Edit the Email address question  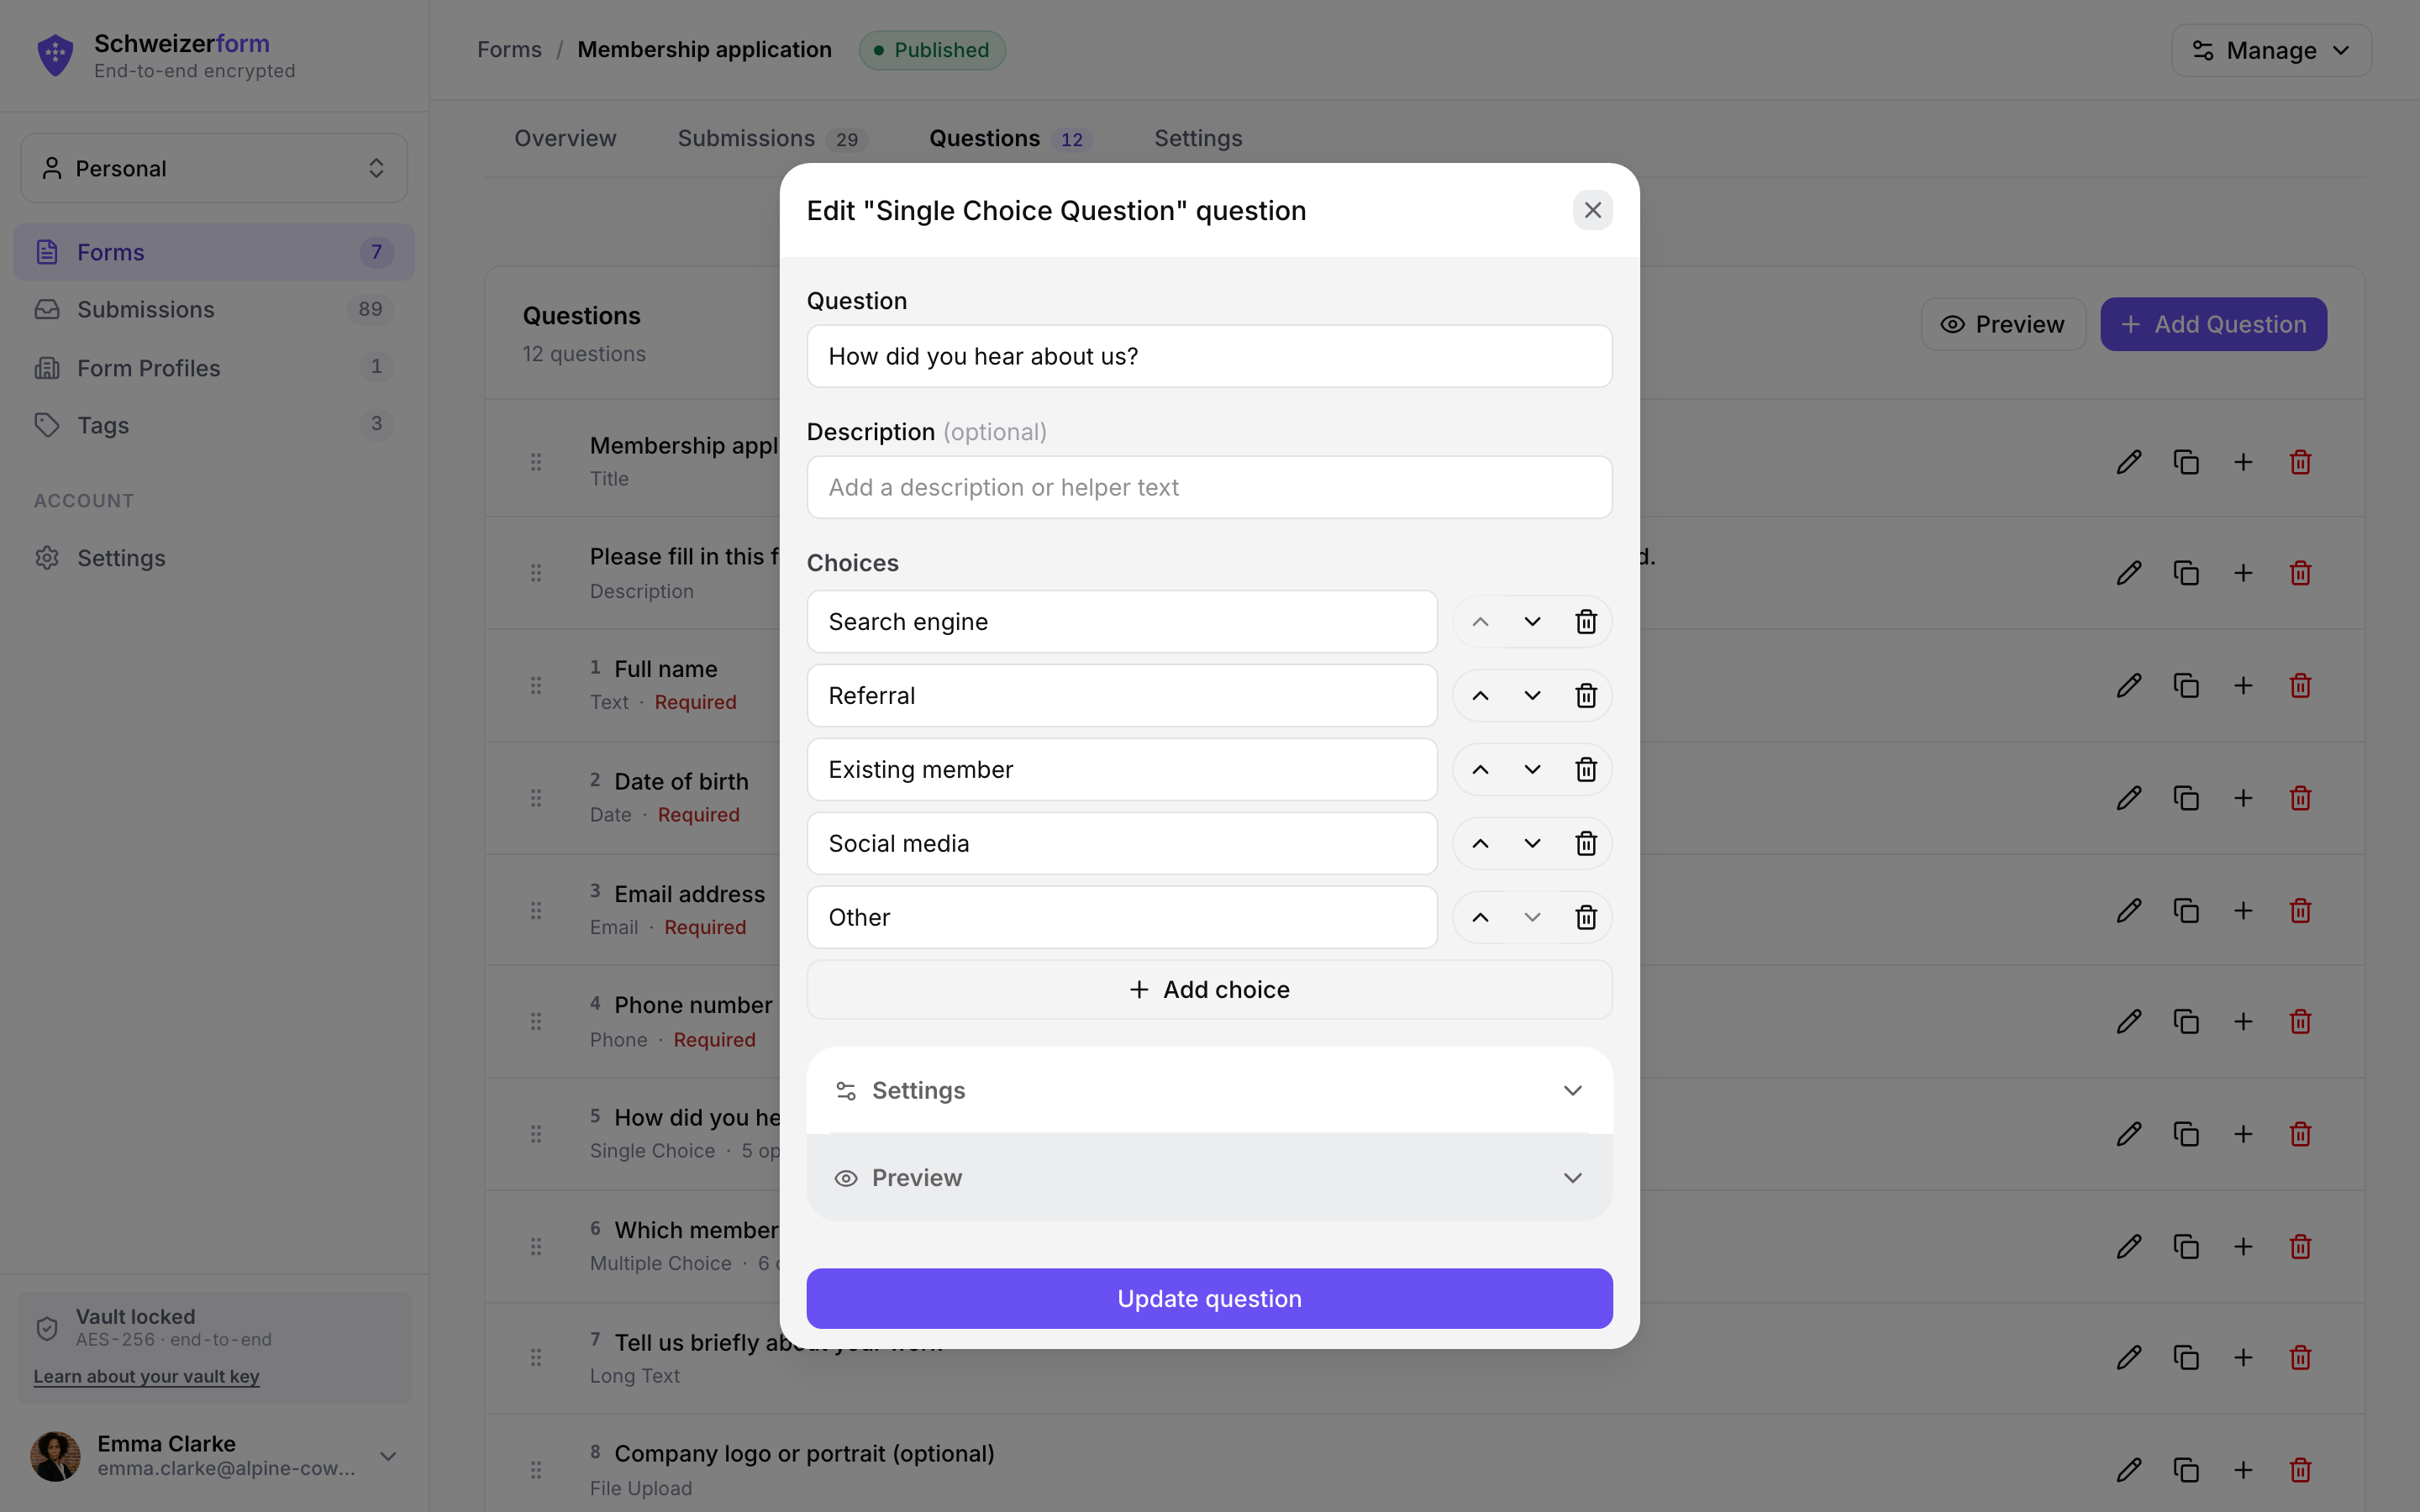(2129, 911)
